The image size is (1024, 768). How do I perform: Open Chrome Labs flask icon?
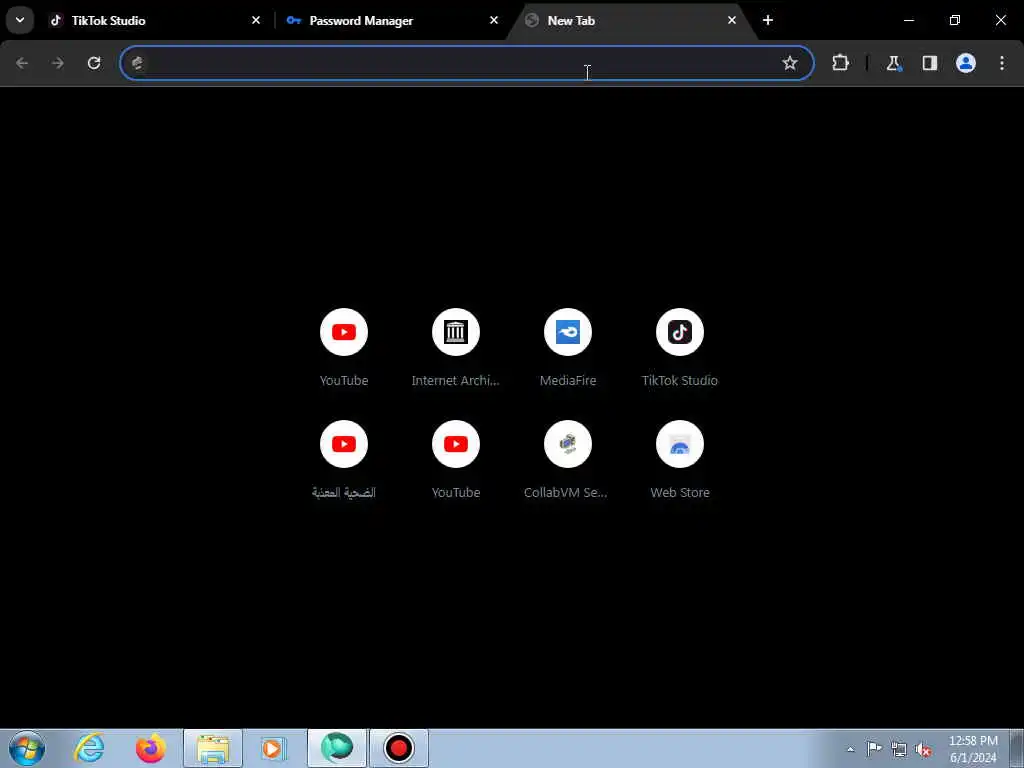tap(893, 63)
